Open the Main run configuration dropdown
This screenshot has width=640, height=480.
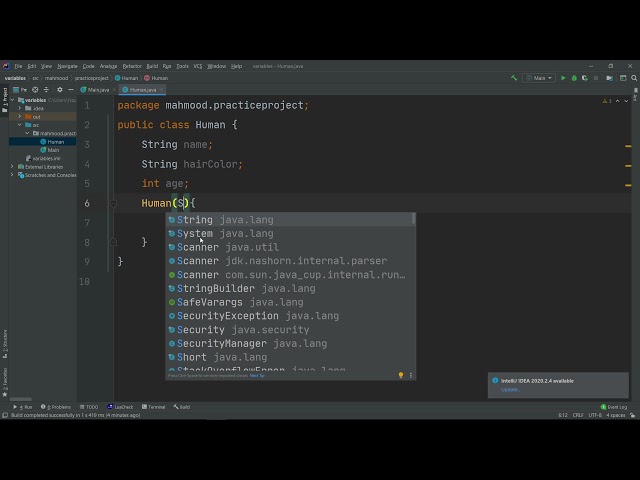[539, 78]
